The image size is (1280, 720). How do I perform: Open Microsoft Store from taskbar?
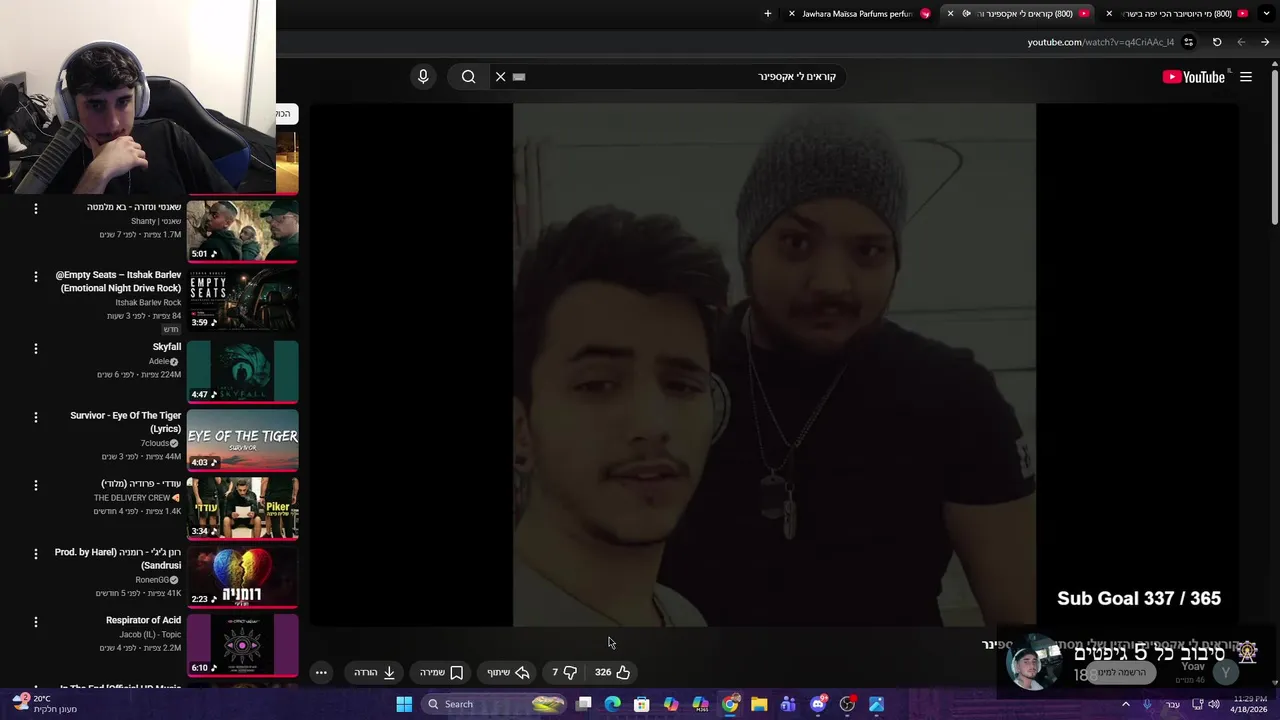pos(642,704)
